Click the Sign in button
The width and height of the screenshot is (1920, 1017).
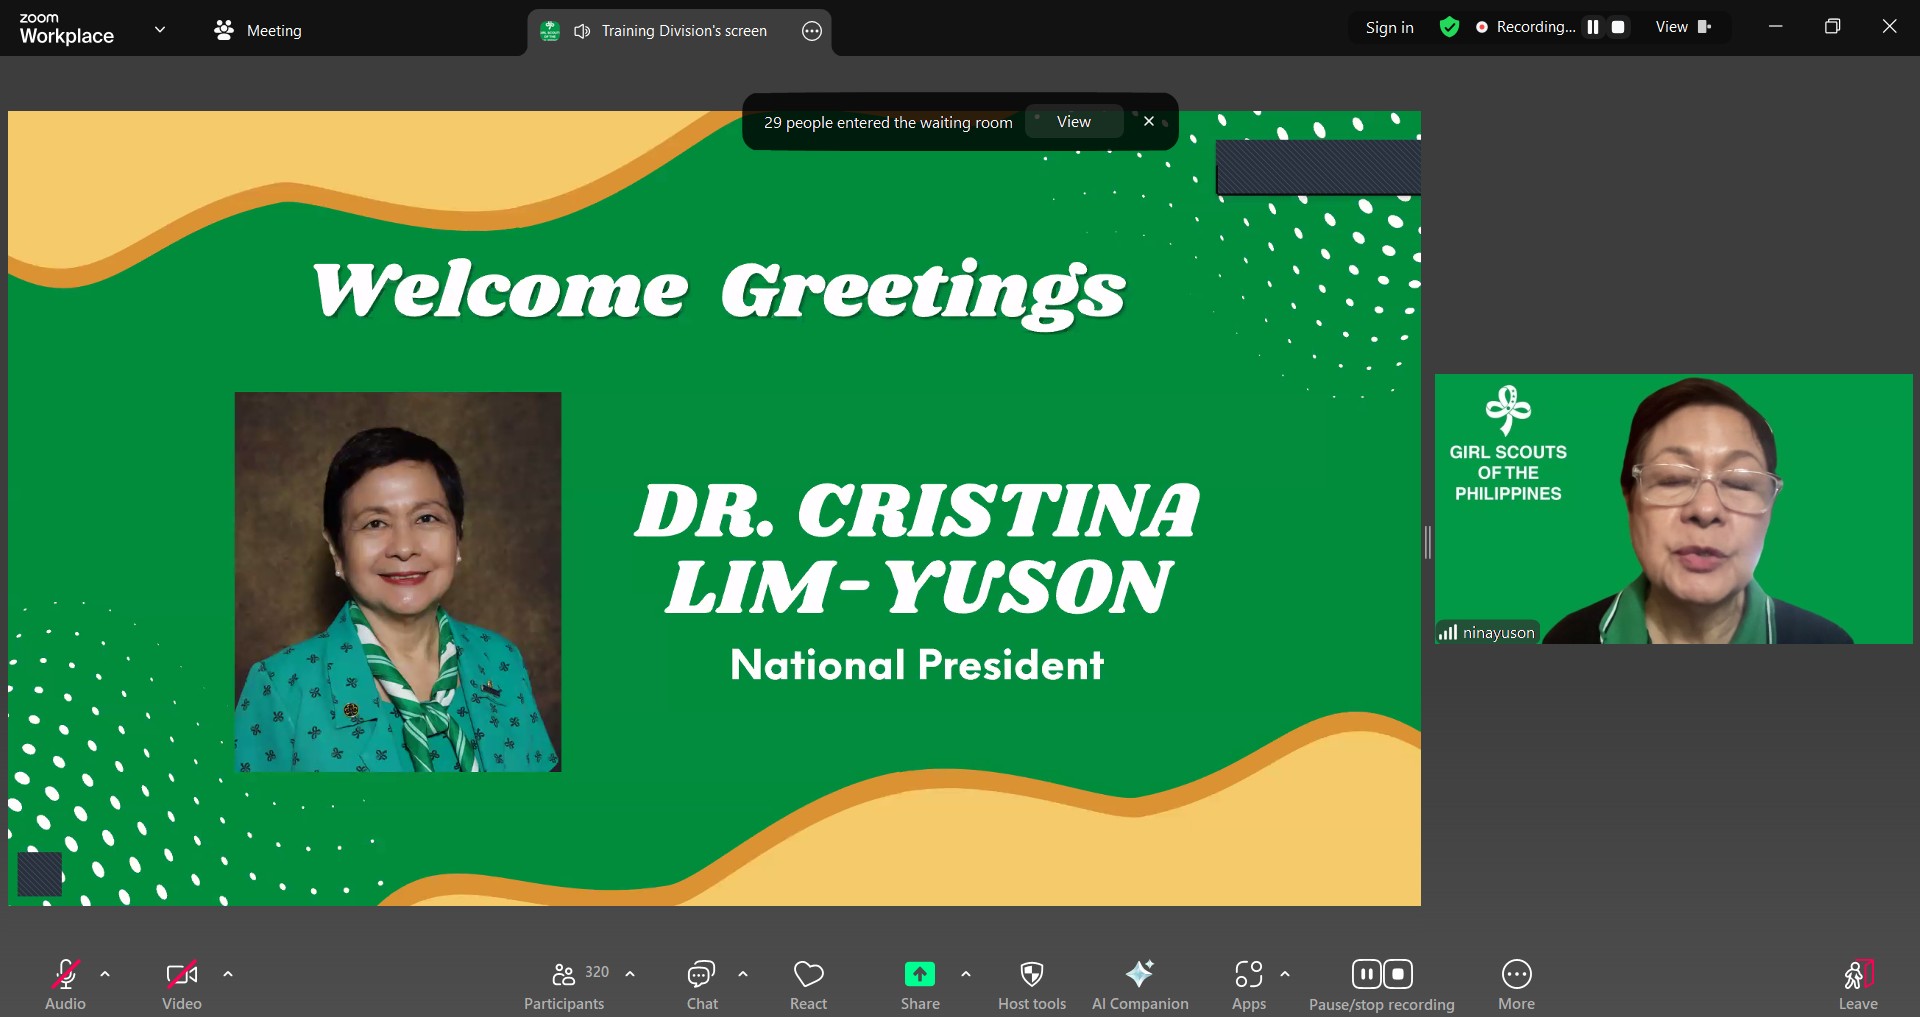[1390, 28]
